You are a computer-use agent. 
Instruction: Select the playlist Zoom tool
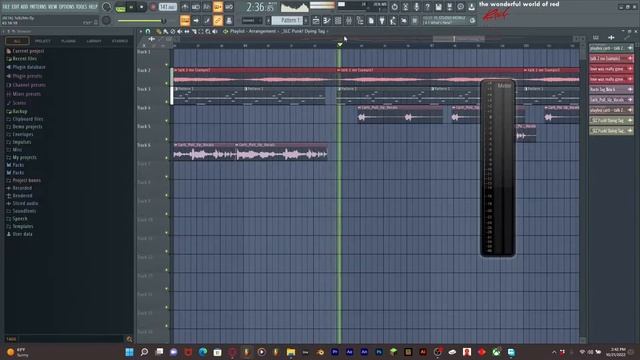coord(208,31)
